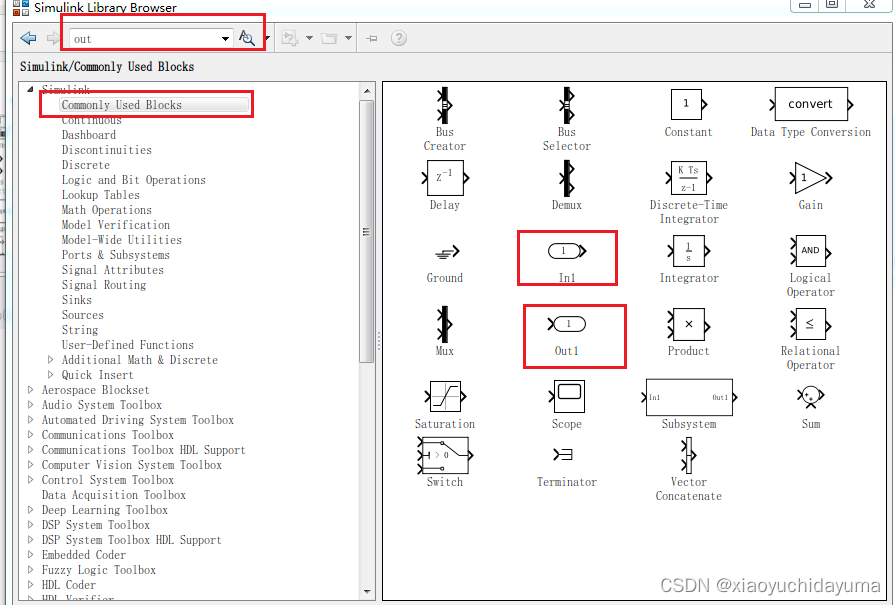
Task: Select the Demux block
Action: [x=567, y=178]
